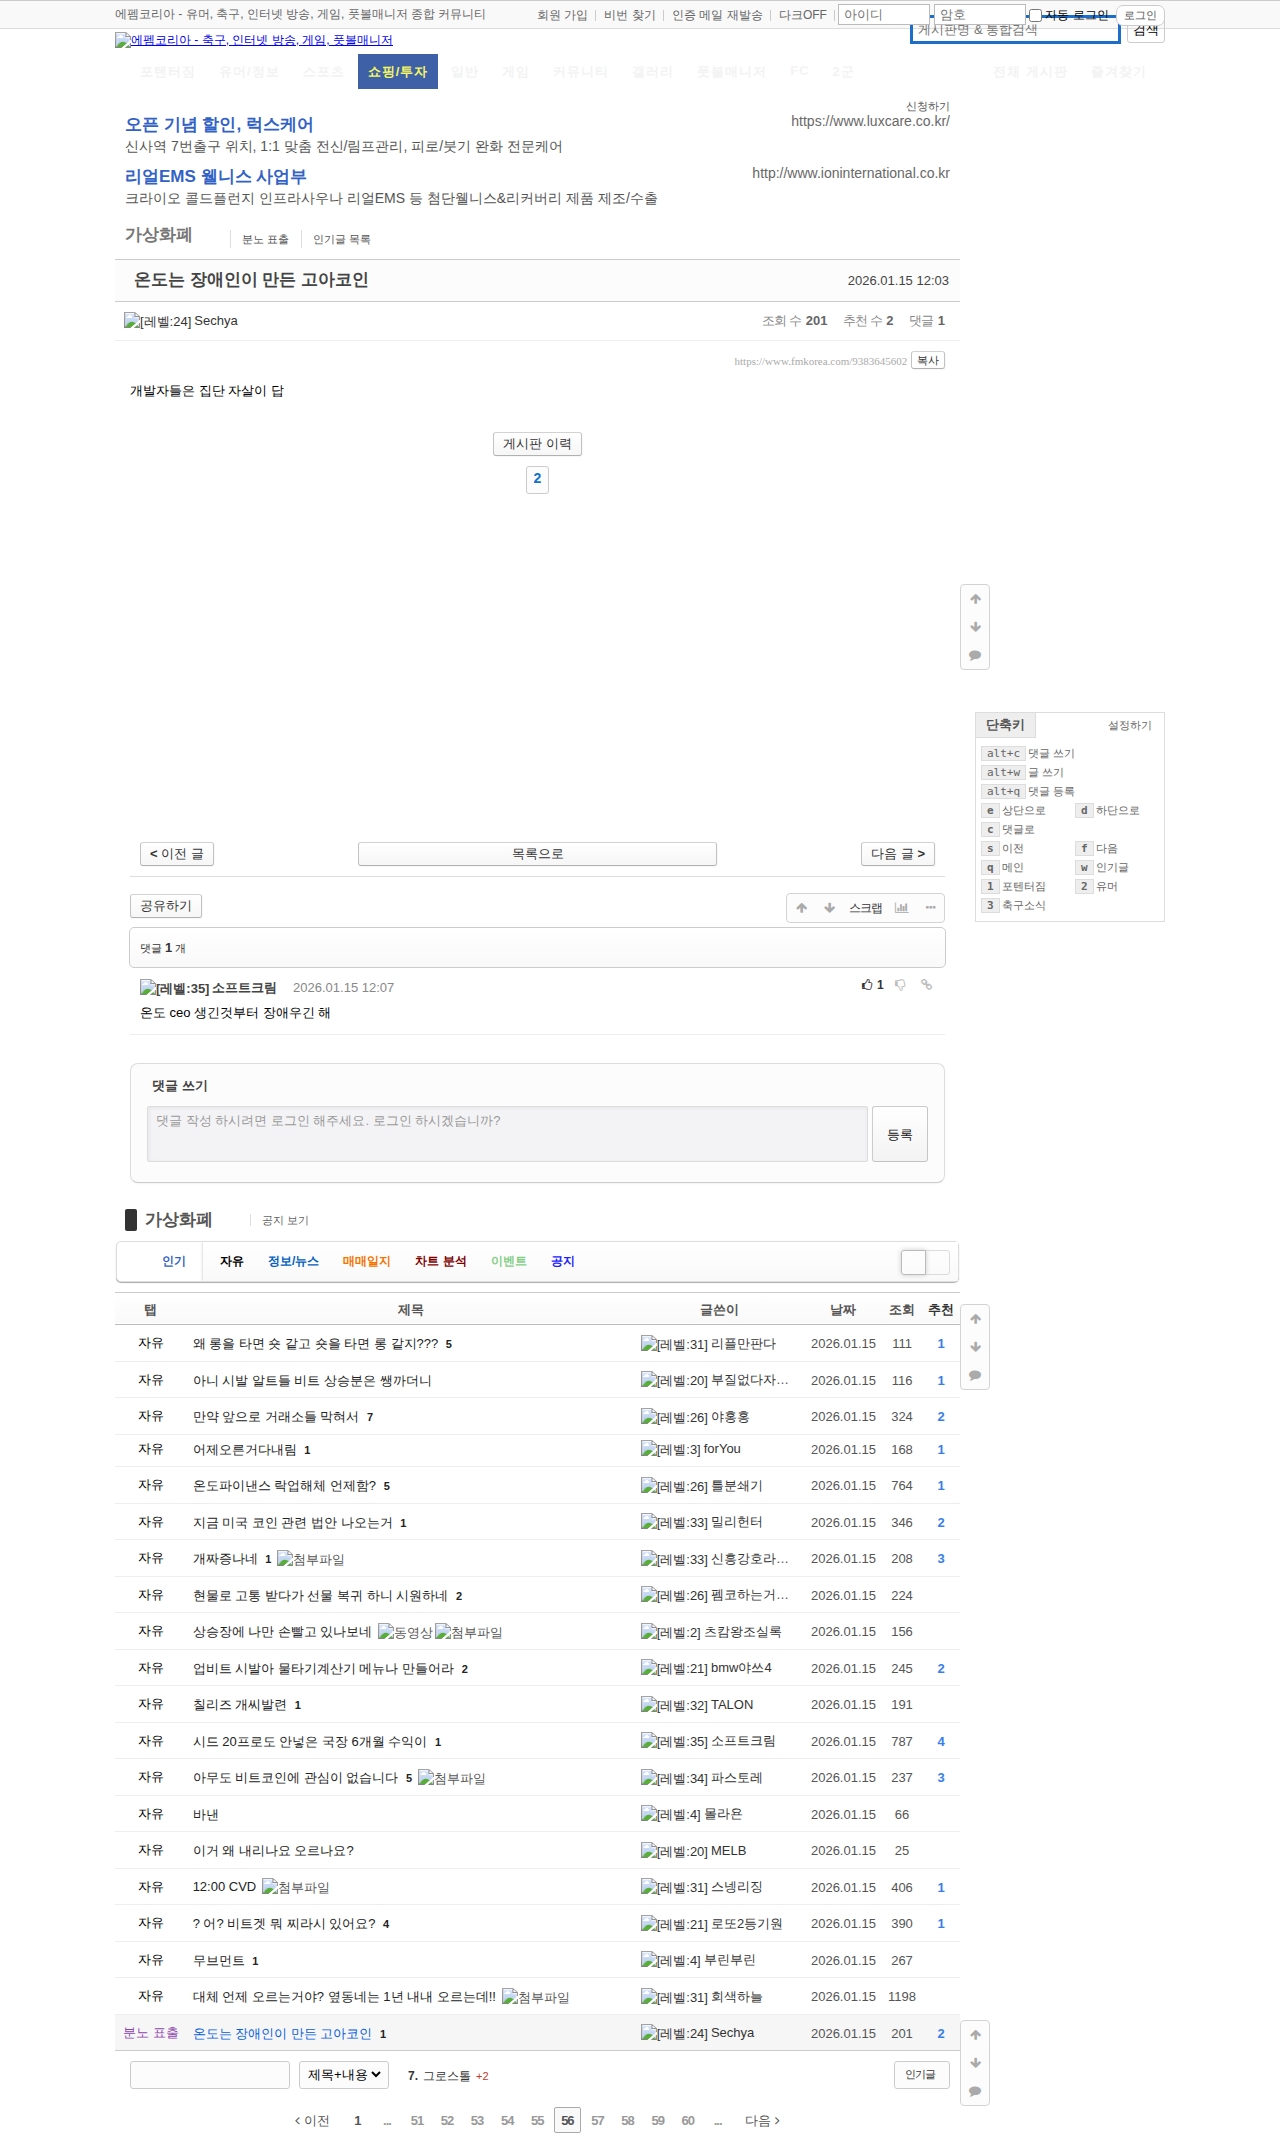The image size is (1280, 2156).
Task: Click the board search input beside 제목+내용
Action: click(x=210, y=2075)
